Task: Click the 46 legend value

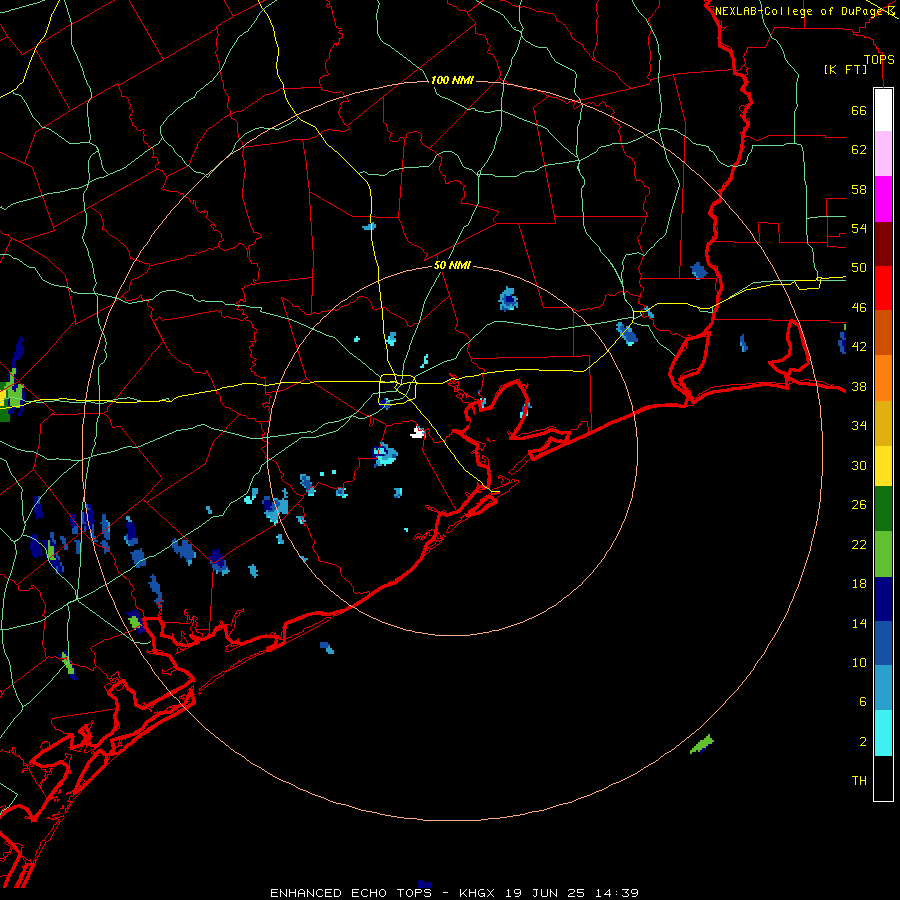Action: coord(859,308)
